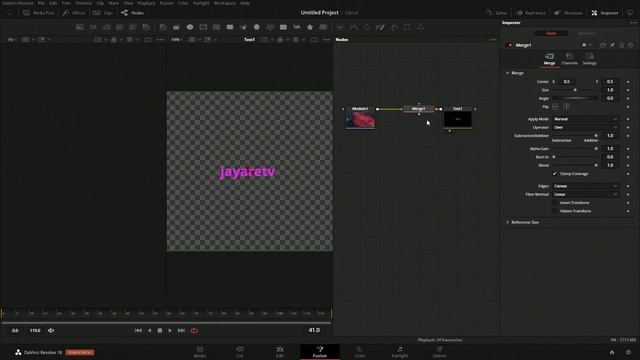Image resolution: width=640 pixels, height=360 pixels.
Task: Enable Invert Transform checkbox
Action: [x=554, y=203]
